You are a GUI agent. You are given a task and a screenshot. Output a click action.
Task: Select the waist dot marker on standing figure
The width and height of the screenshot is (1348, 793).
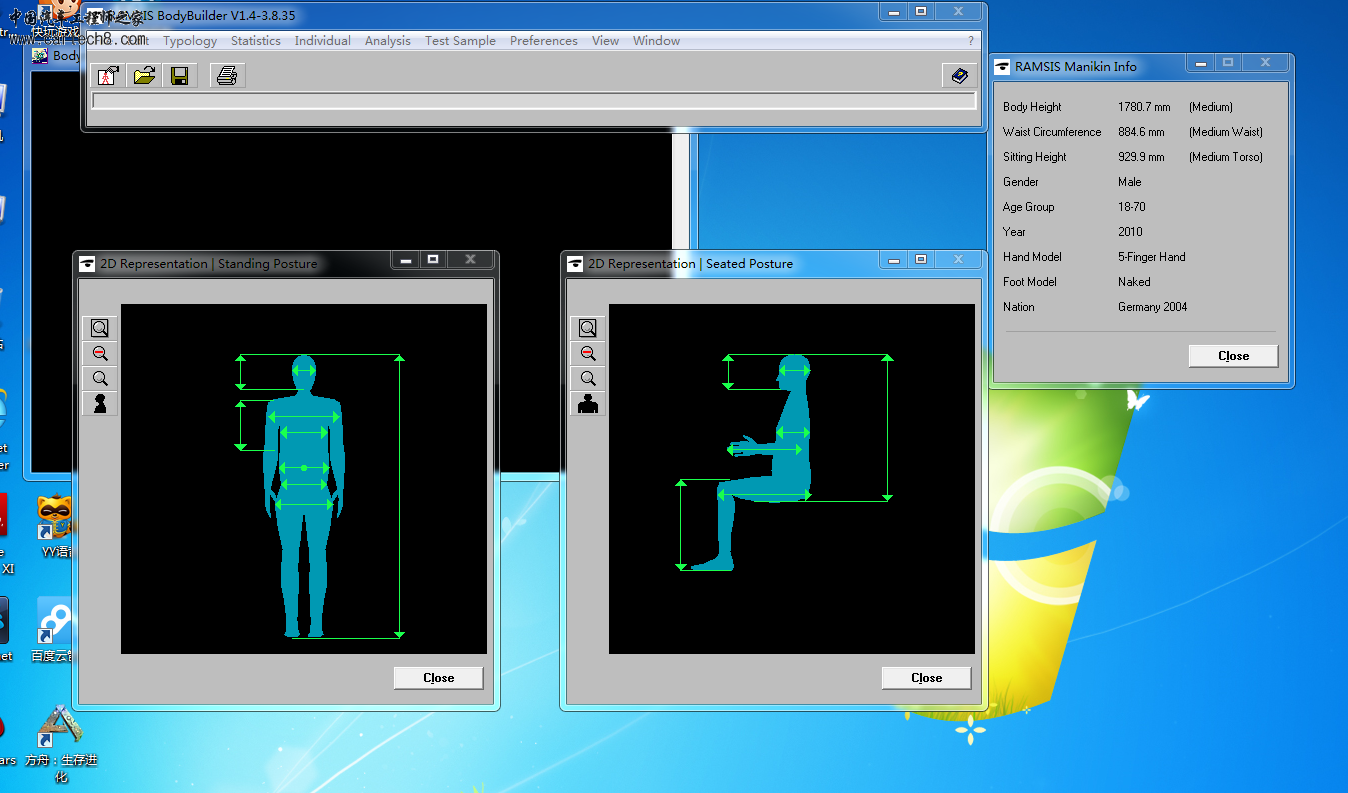tap(303, 468)
